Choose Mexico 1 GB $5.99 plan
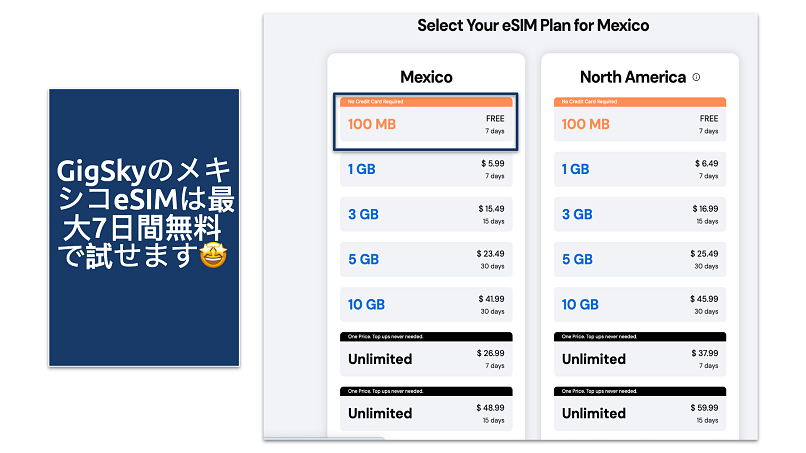806x453 pixels. [x=426, y=169]
